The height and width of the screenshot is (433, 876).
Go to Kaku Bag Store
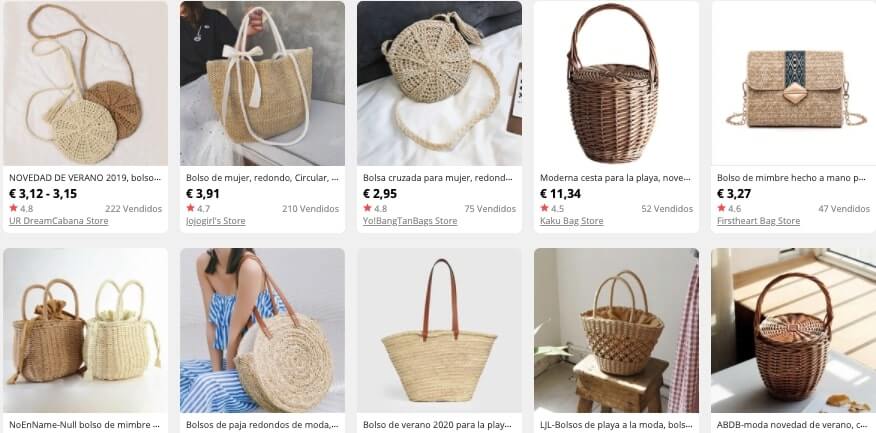tap(572, 221)
